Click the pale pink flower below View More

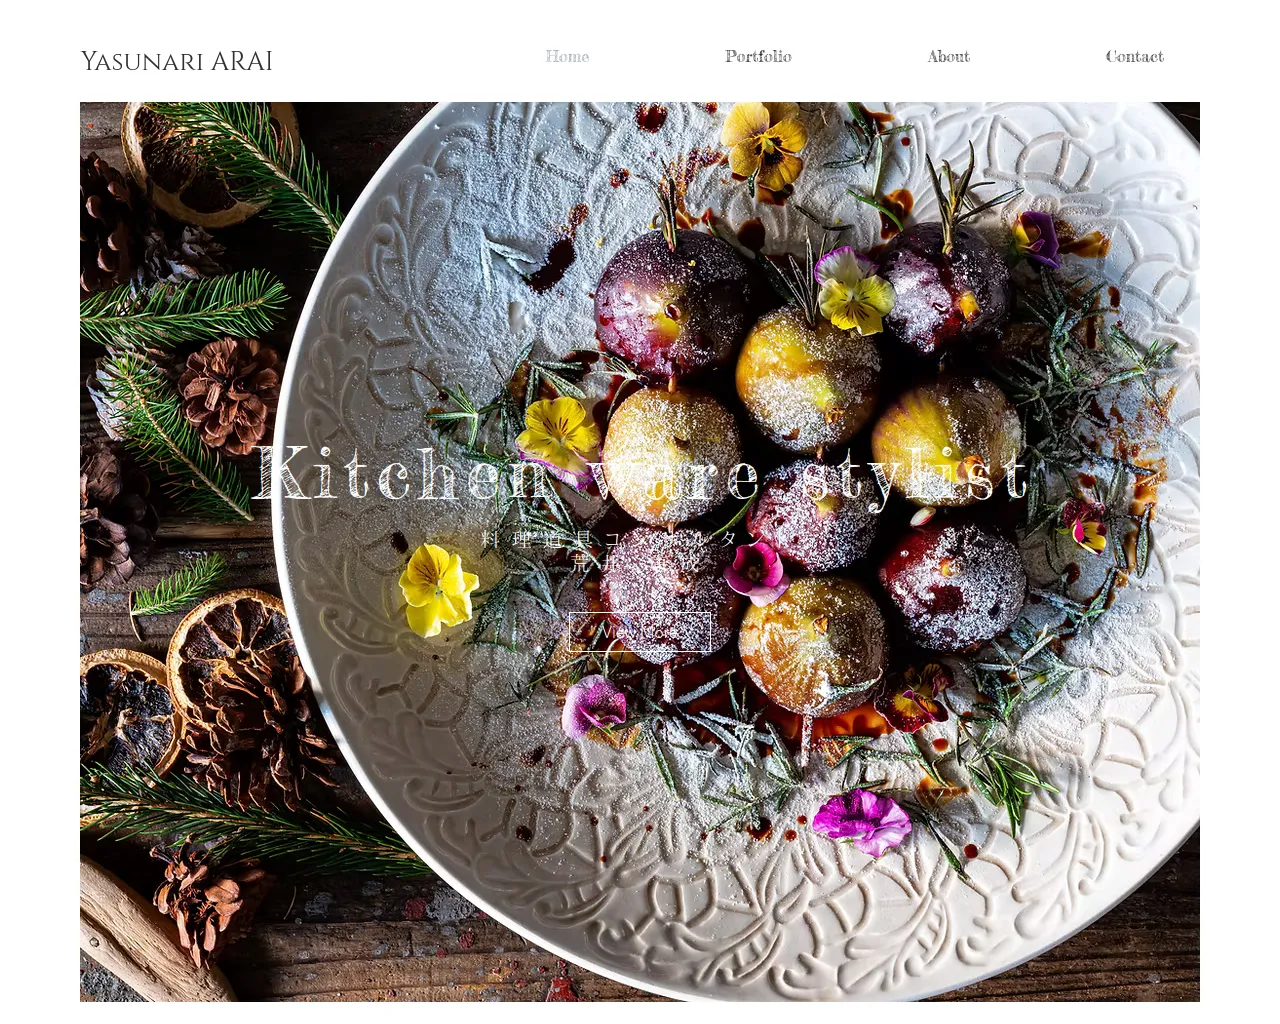(594, 706)
